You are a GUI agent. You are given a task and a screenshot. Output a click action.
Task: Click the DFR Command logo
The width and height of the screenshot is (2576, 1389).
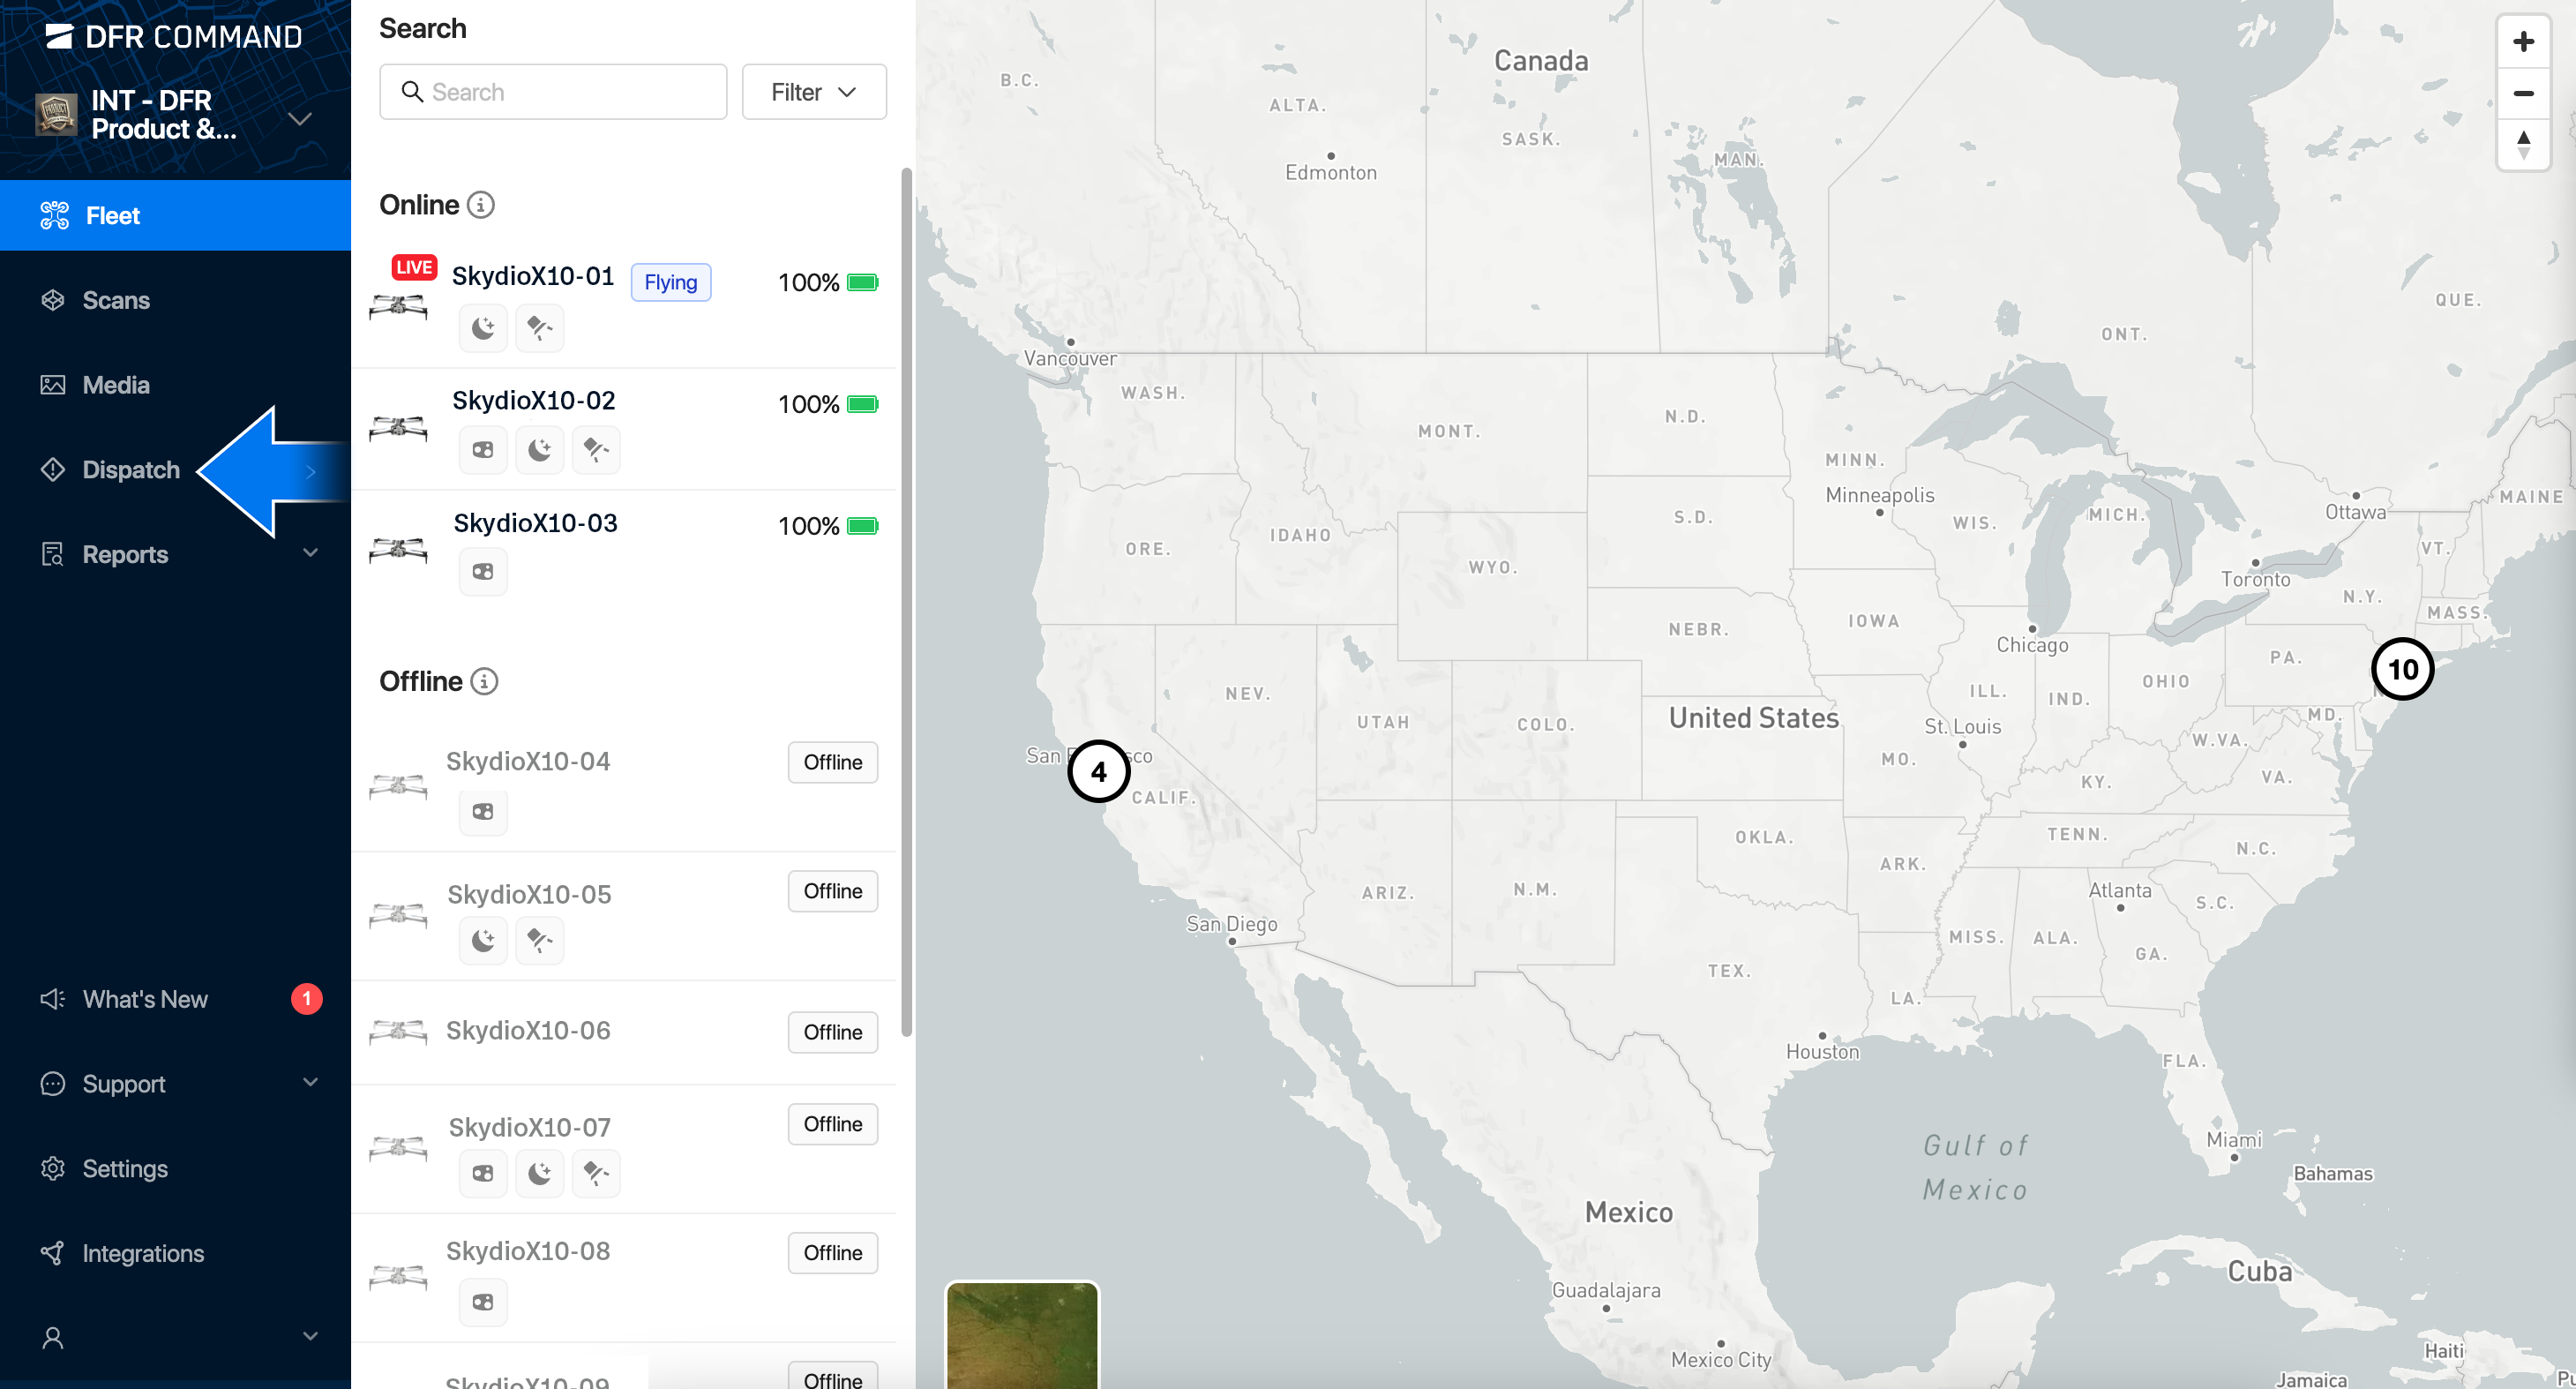point(174,37)
